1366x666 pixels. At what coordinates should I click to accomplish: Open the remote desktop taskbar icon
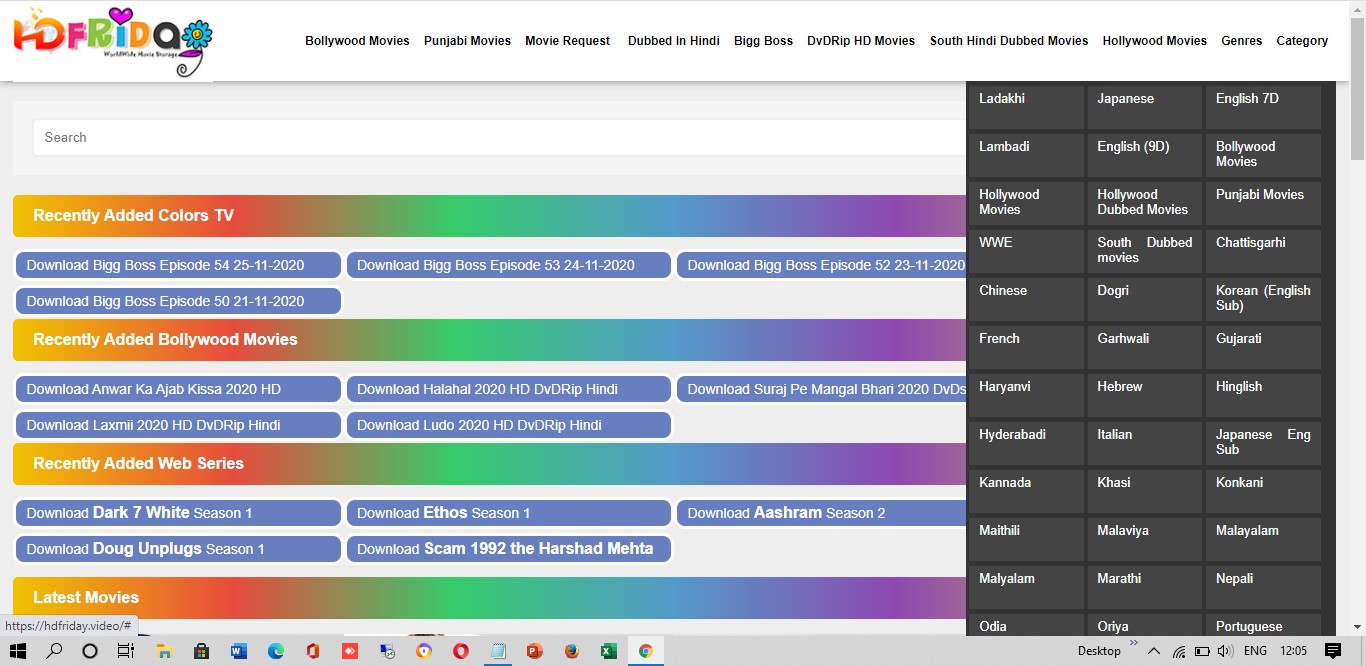[x=387, y=651]
